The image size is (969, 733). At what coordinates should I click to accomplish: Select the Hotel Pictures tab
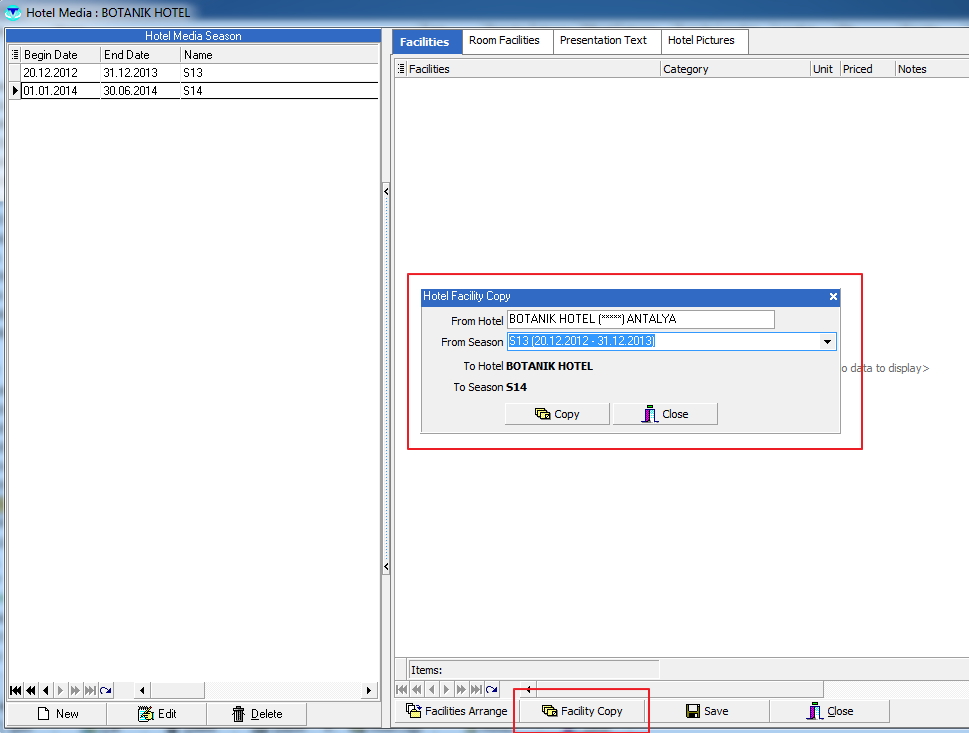point(701,41)
